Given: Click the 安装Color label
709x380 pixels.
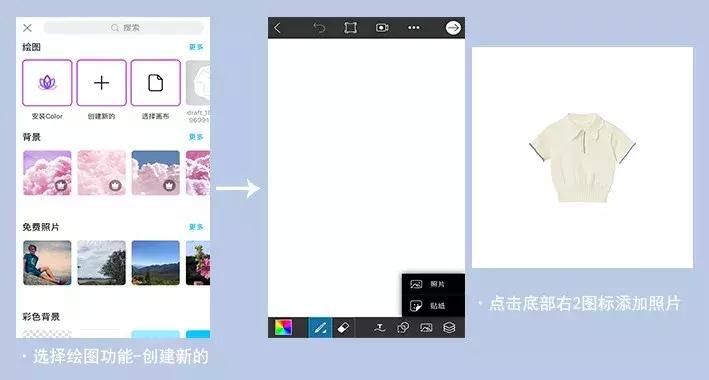Looking at the screenshot, I should [47, 116].
